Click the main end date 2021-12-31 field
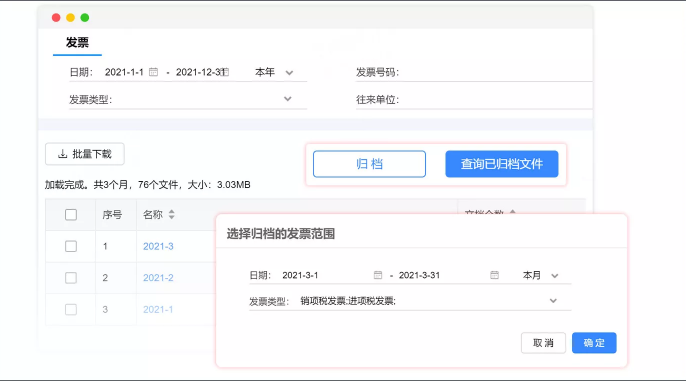 [x=201, y=72]
